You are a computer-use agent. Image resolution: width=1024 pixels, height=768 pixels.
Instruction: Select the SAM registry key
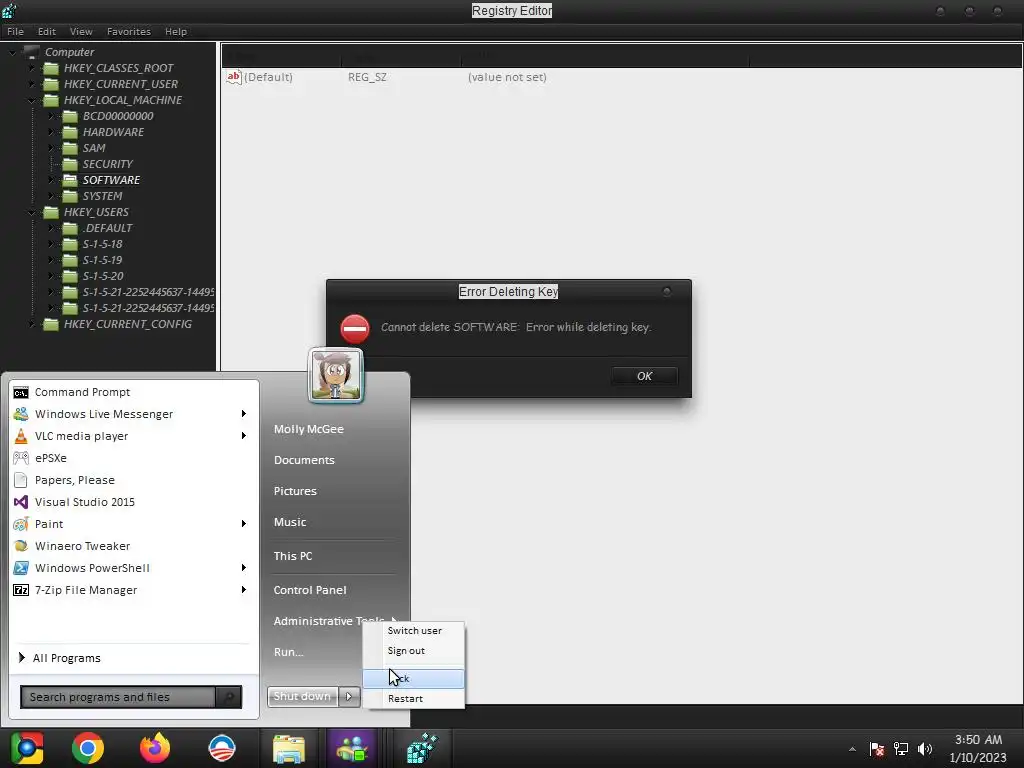(94, 148)
